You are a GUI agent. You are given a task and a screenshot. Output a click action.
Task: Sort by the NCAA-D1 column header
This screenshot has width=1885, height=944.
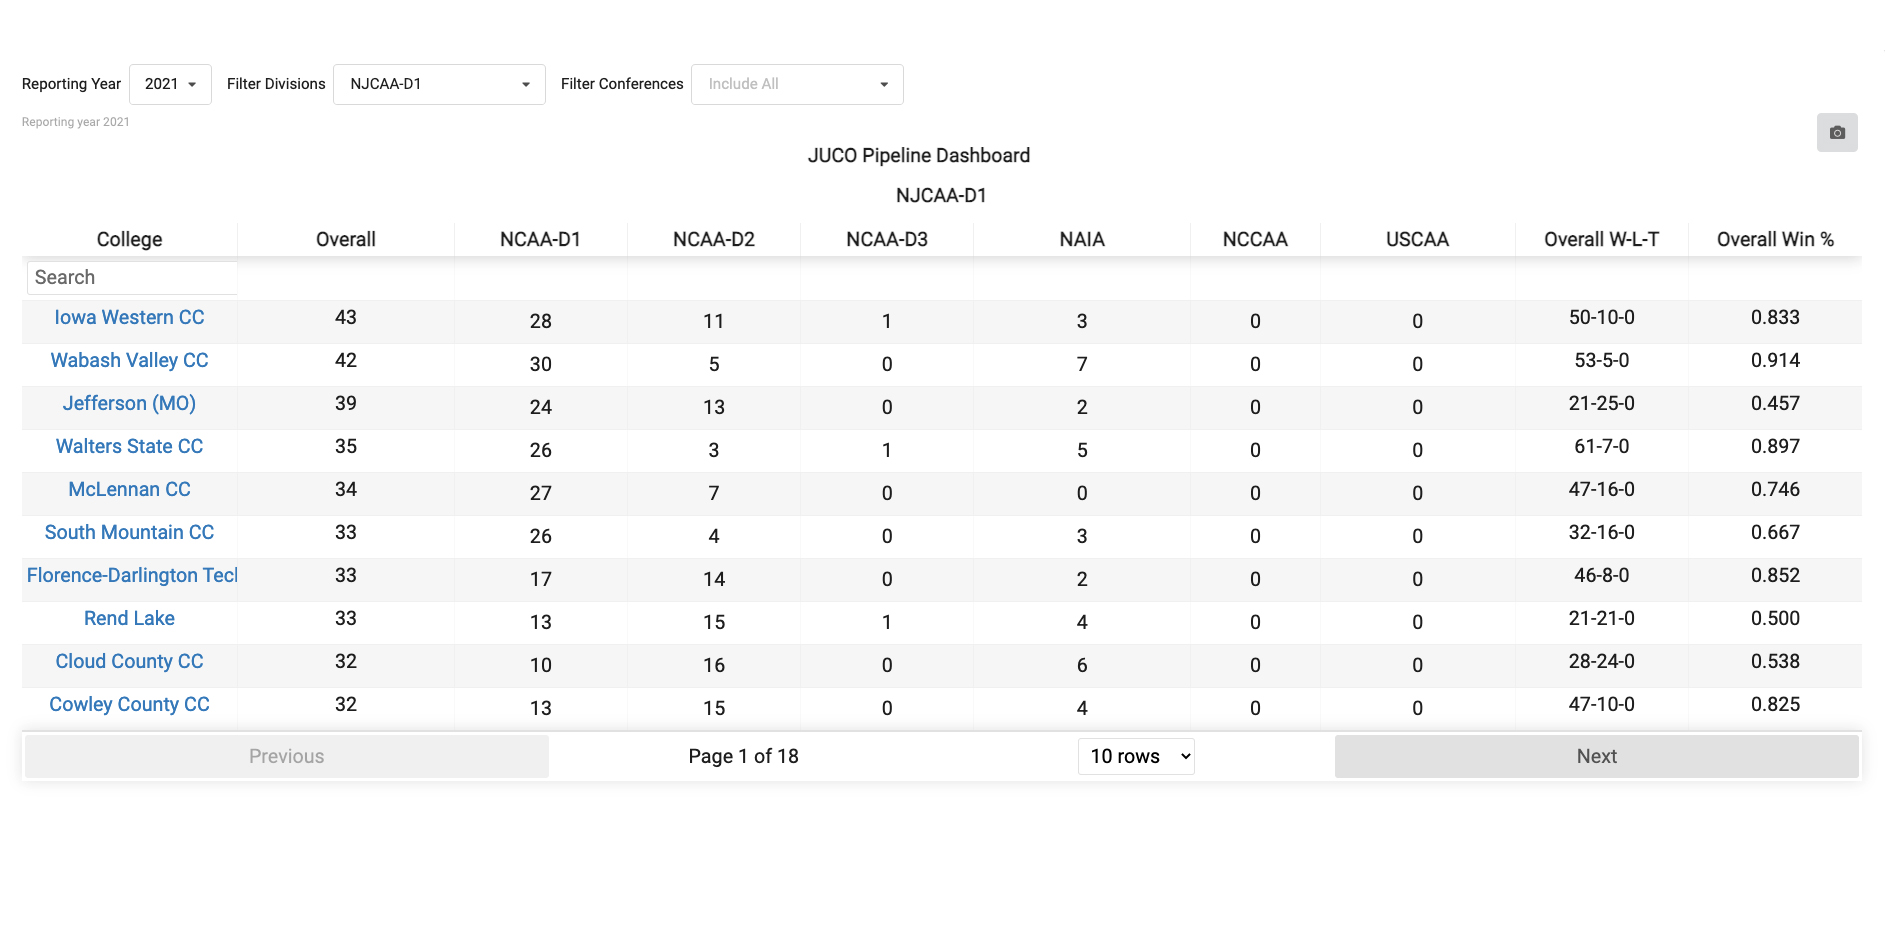pyautogui.click(x=541, y=239)
